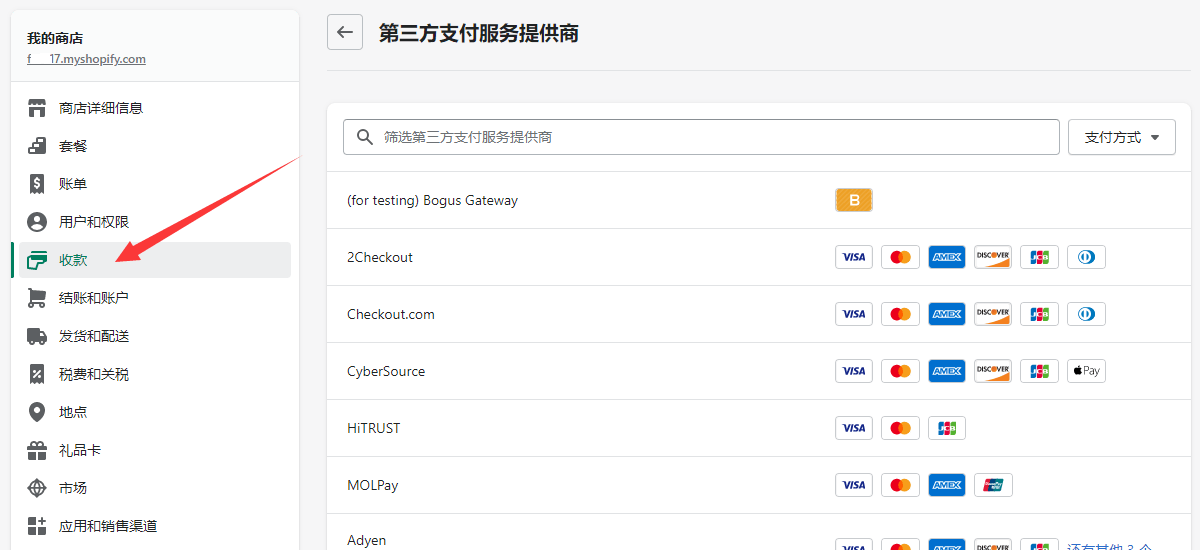Select the 2Checkout payment provider
Screen dimensions: 1200x550
pos(380,257)
